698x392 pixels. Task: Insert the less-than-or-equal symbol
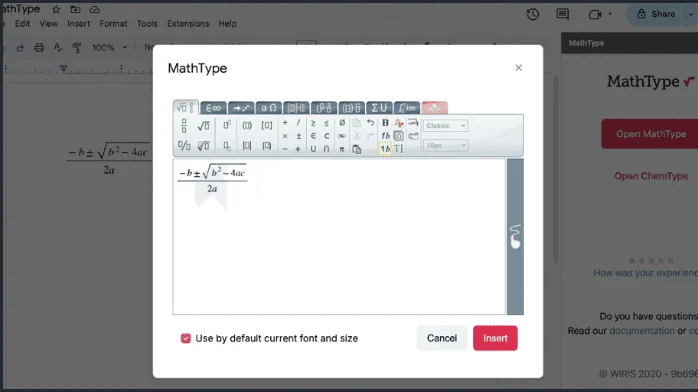(326, 123)
